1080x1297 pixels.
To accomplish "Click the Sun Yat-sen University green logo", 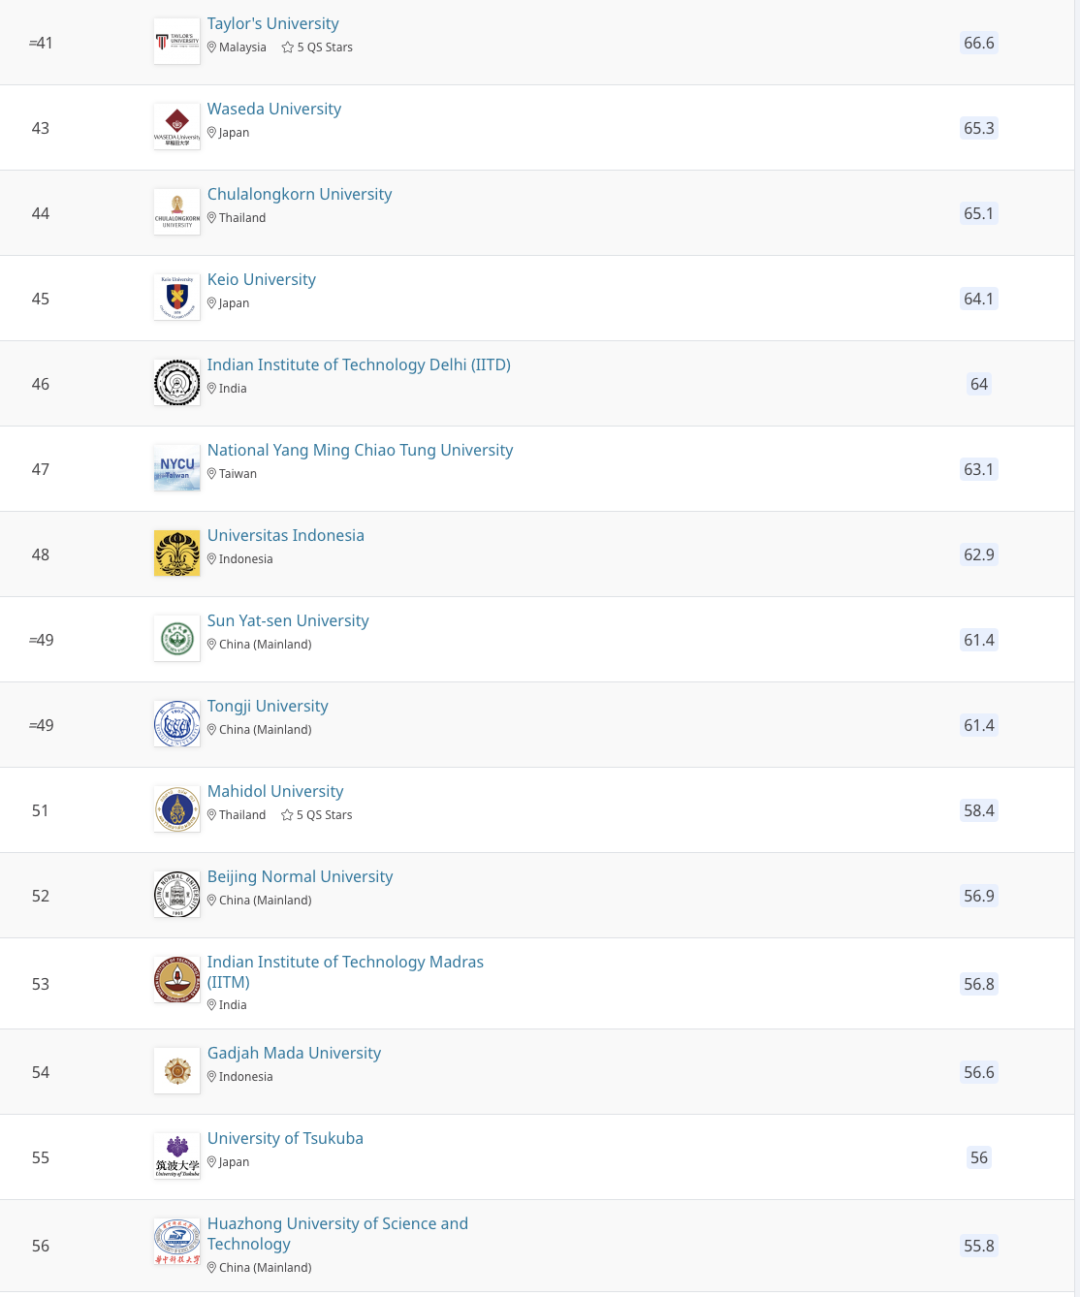I will (x=177, y=639).
